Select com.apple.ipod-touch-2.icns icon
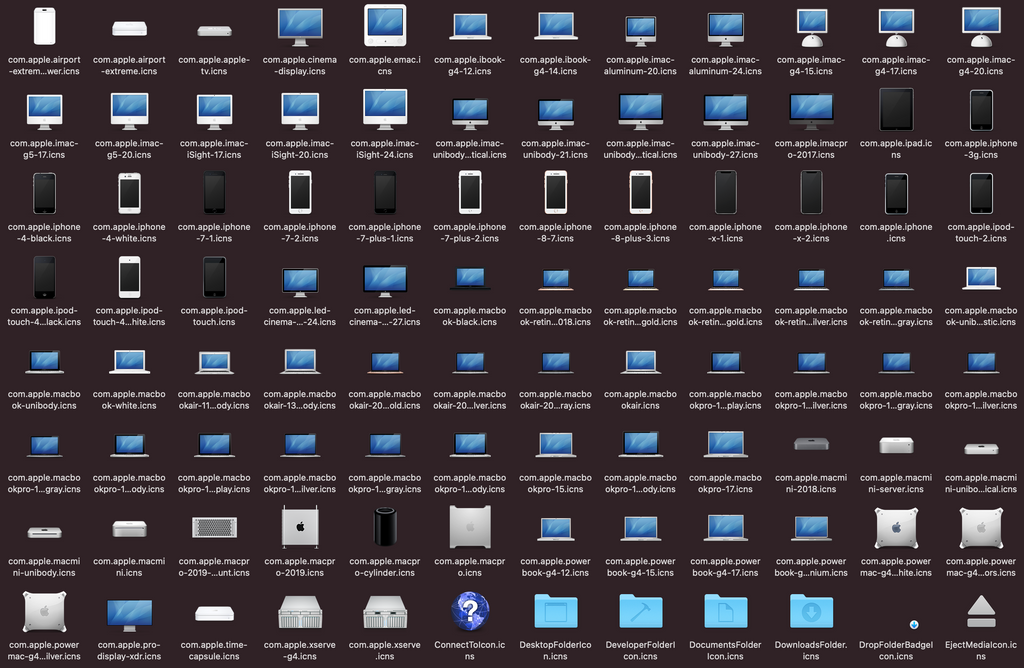Image resolution: width=1024 pixels, height=668 pixels. [x=981, y=193]
